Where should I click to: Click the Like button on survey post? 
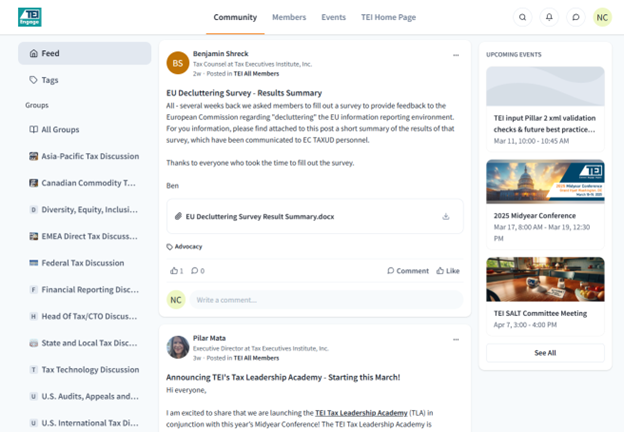[448, 270]
